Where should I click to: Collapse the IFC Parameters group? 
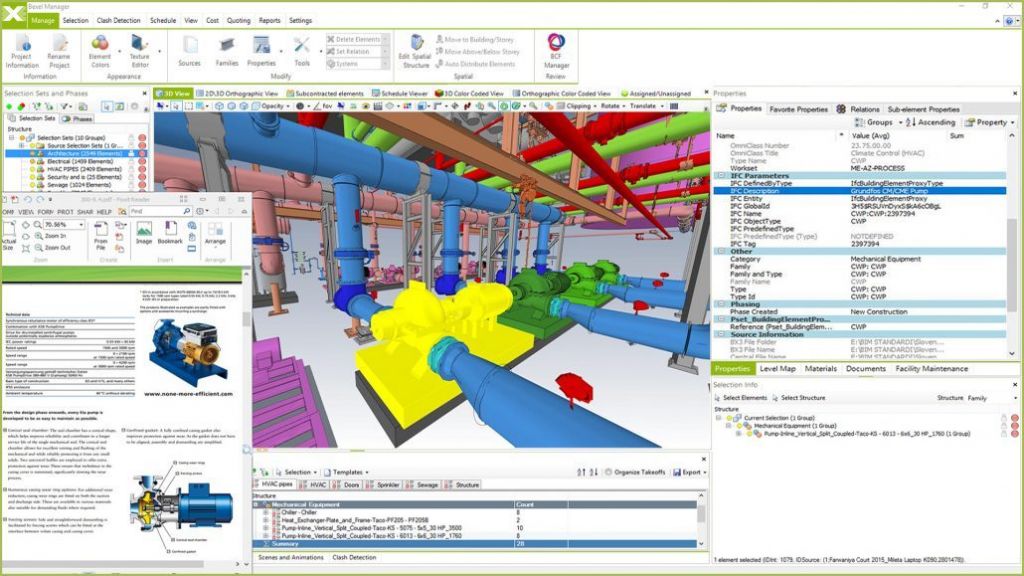click(x=722, y=176)
